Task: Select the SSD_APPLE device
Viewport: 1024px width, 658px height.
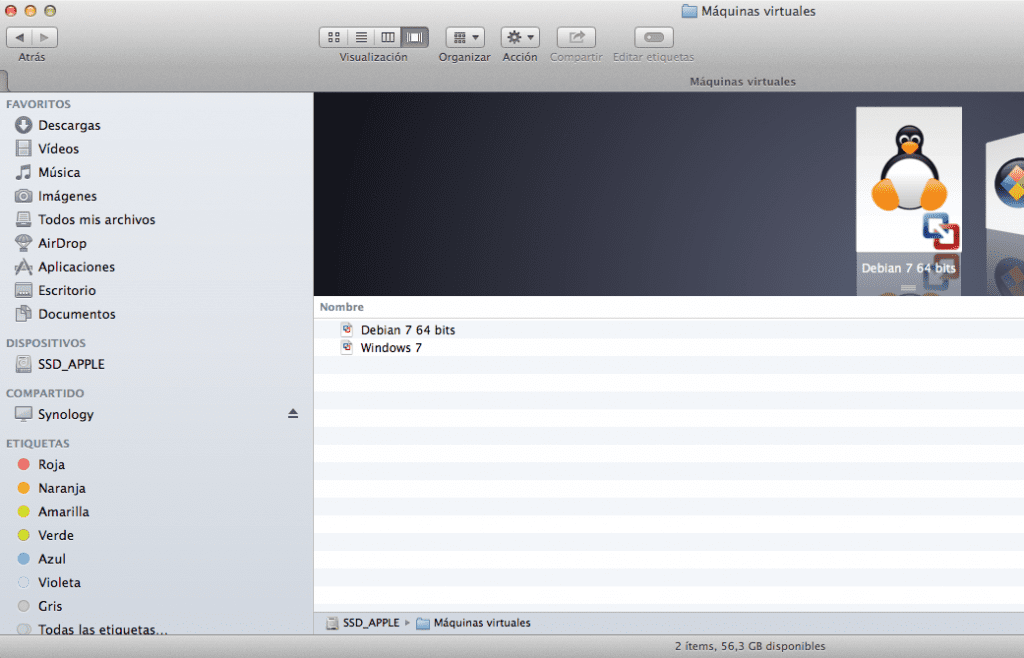Action: pos(71,364)
